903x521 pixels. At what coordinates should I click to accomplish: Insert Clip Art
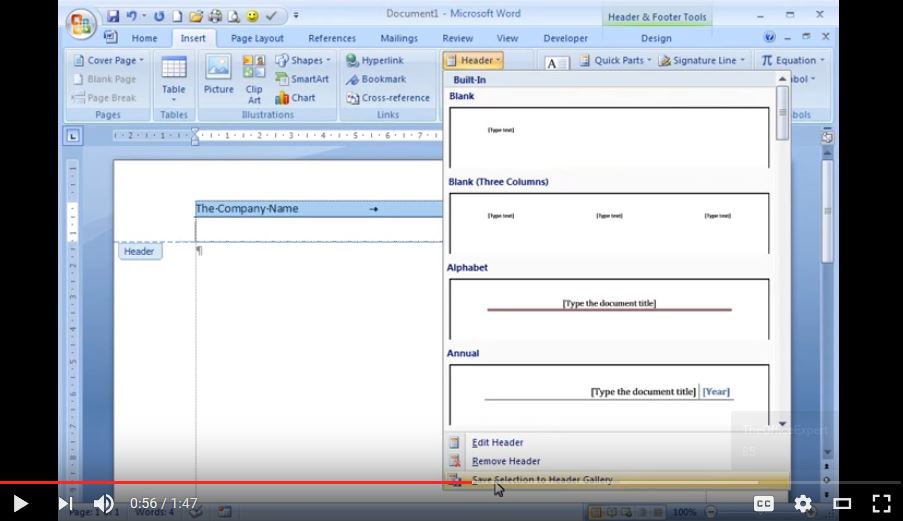coord(254,79)
